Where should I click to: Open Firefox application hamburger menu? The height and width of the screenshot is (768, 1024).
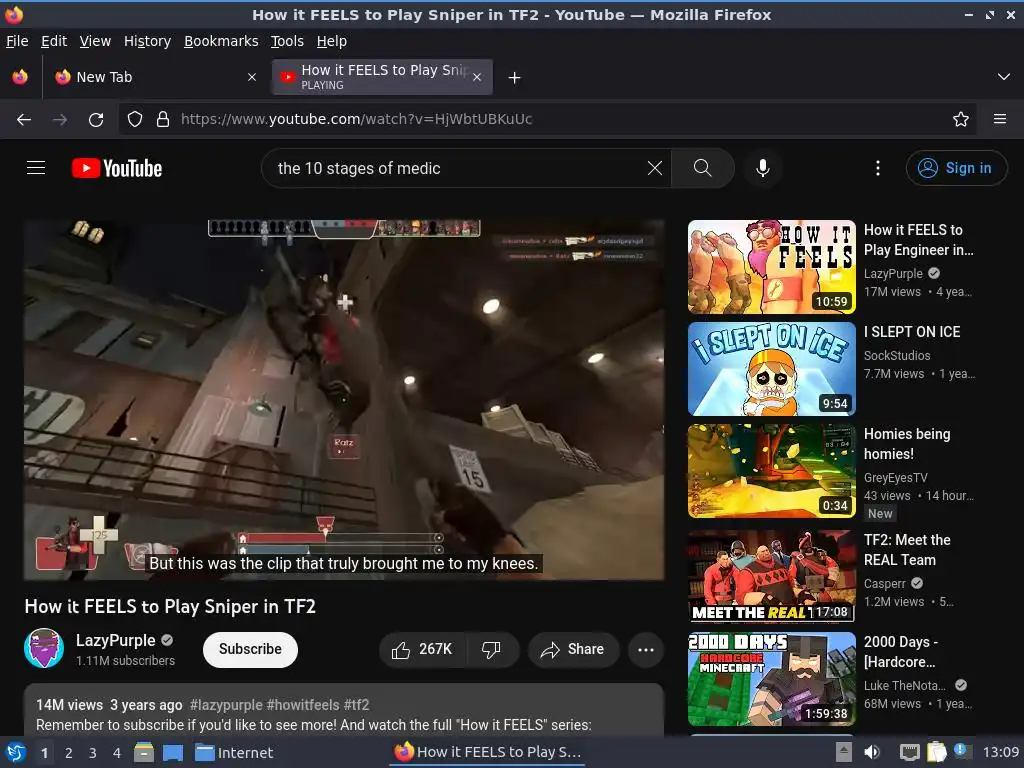pos(1000,119)
